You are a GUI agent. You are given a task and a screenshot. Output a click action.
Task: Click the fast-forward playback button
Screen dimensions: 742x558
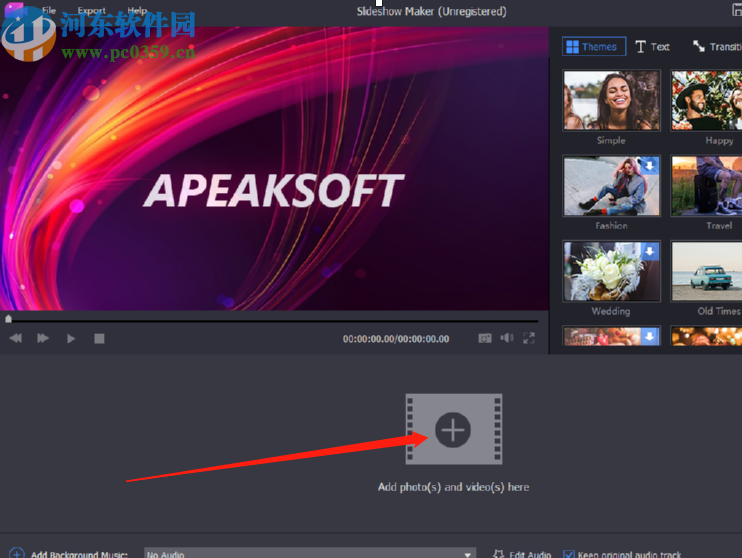coord(43,338)
